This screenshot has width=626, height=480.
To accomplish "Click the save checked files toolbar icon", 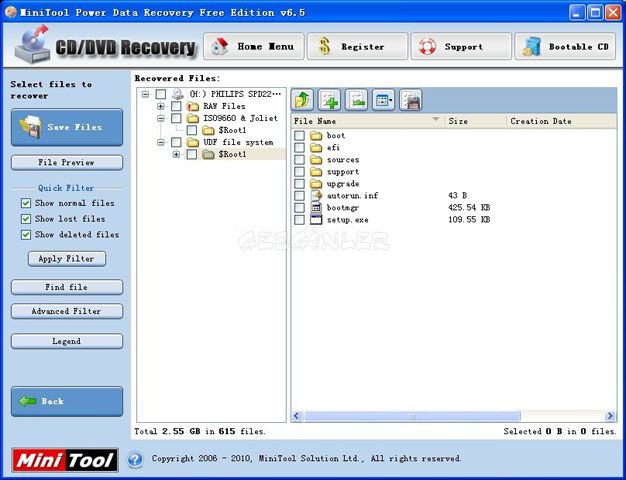I will click(x=410, y=100).
